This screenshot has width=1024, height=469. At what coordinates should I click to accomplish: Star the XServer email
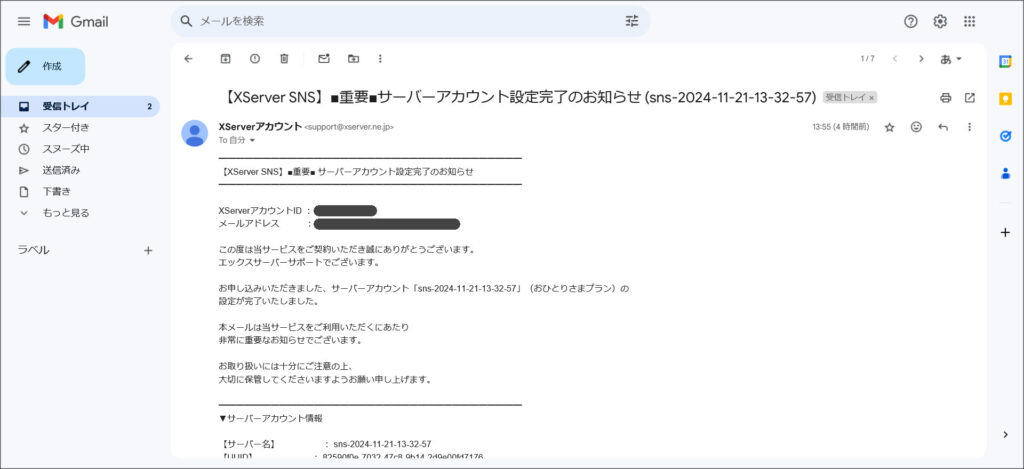point(889,127)
